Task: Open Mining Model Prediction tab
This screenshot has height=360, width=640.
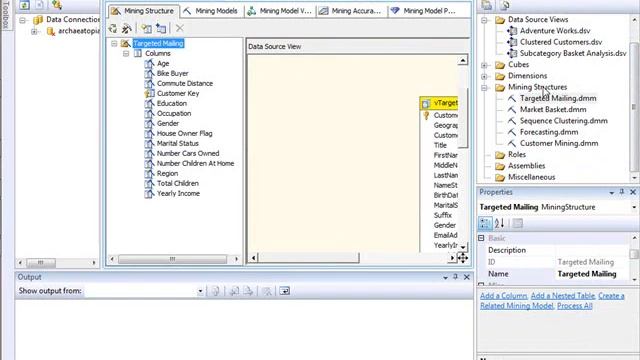Action: tap(423, 11)
